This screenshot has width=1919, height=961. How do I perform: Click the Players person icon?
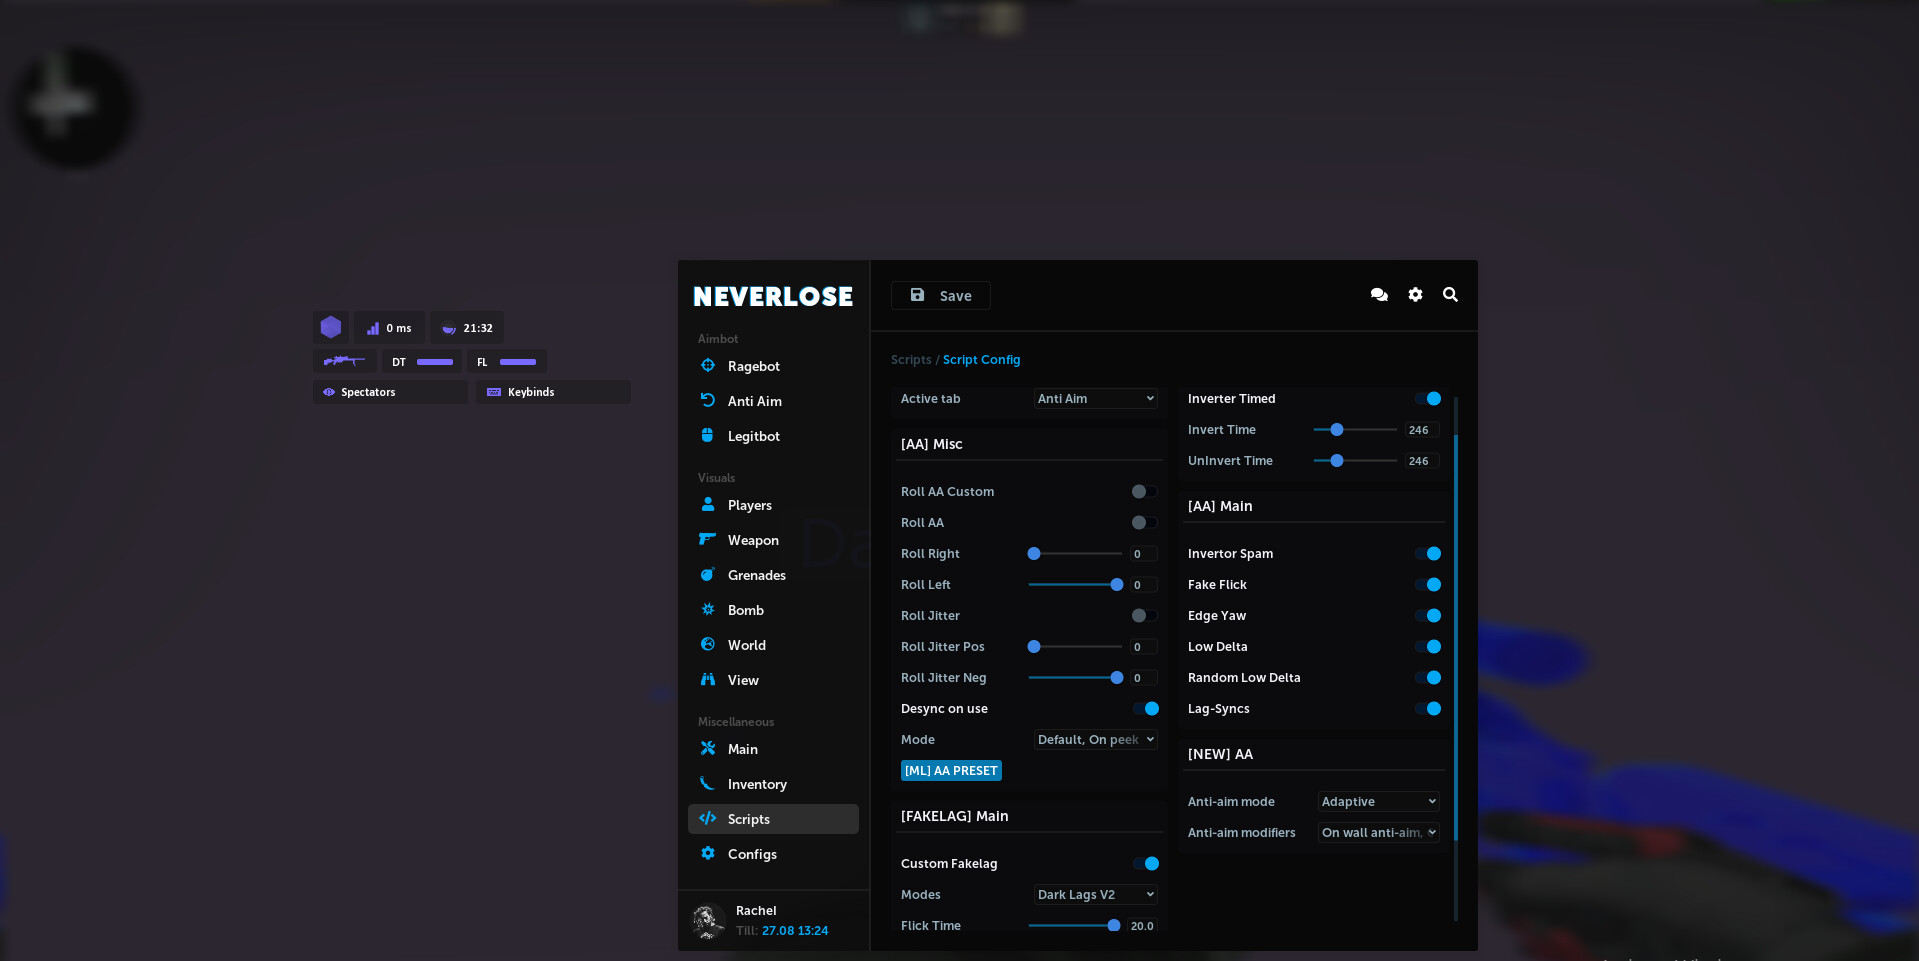coord(708,504)
